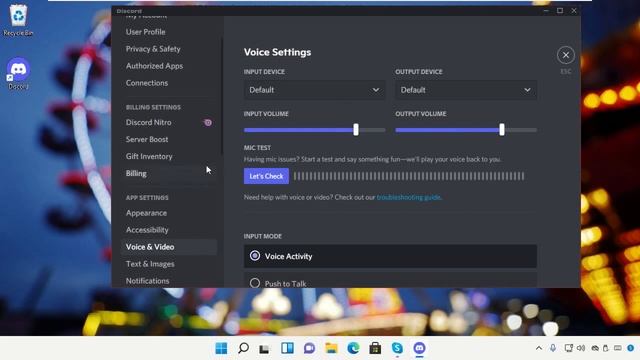This screenshot has height=360, width=640.
Task: Click the Input Volume slider handle
Action: pyautogui.click(x=356, y=130)
